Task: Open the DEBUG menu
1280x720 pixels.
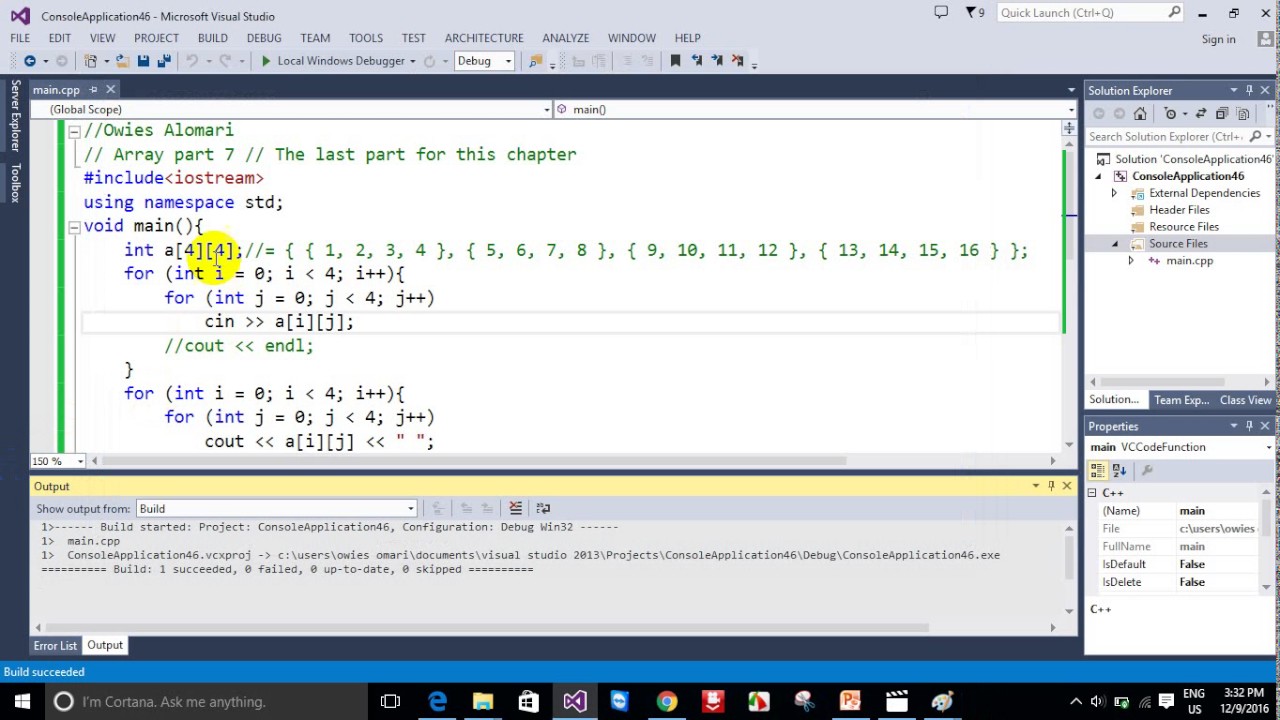Action: [264, 38]
